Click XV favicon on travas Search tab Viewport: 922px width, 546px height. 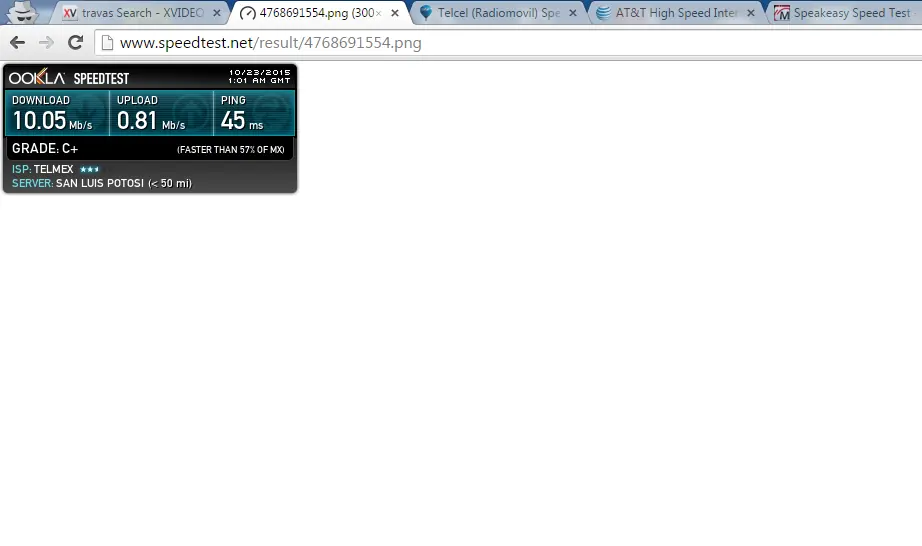coord(69,13)
